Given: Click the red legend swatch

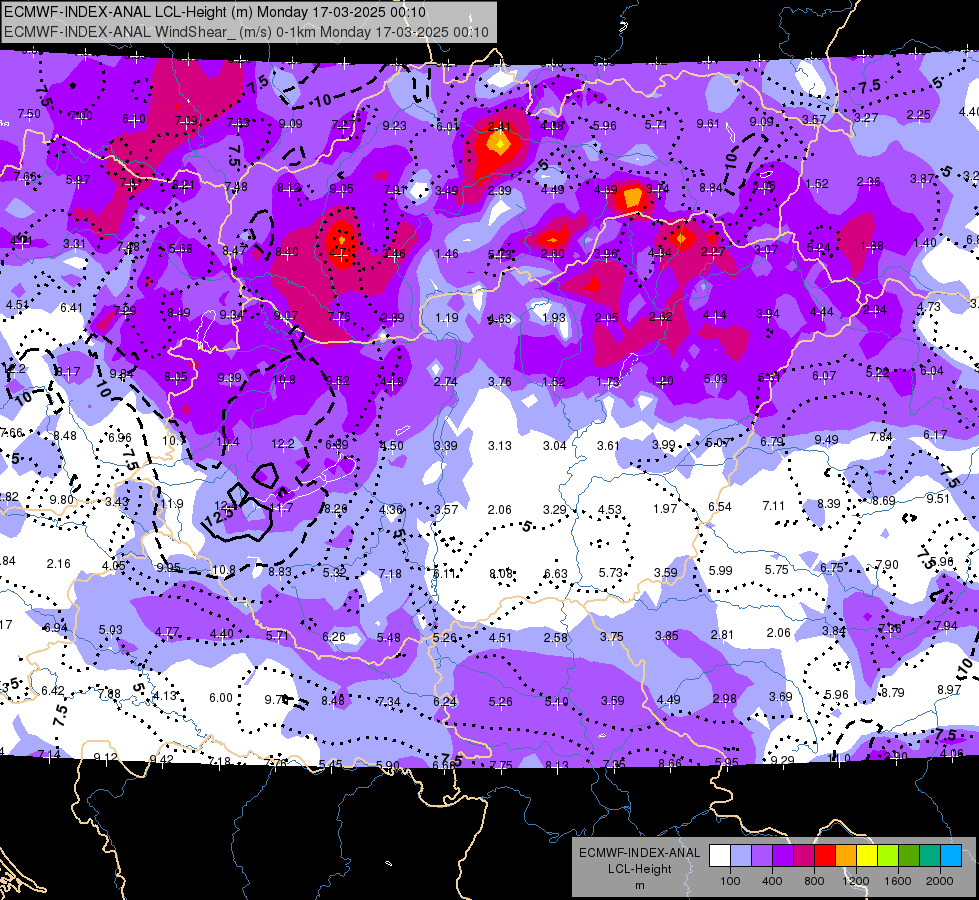Looking at the screenshot, I should 825,856.
